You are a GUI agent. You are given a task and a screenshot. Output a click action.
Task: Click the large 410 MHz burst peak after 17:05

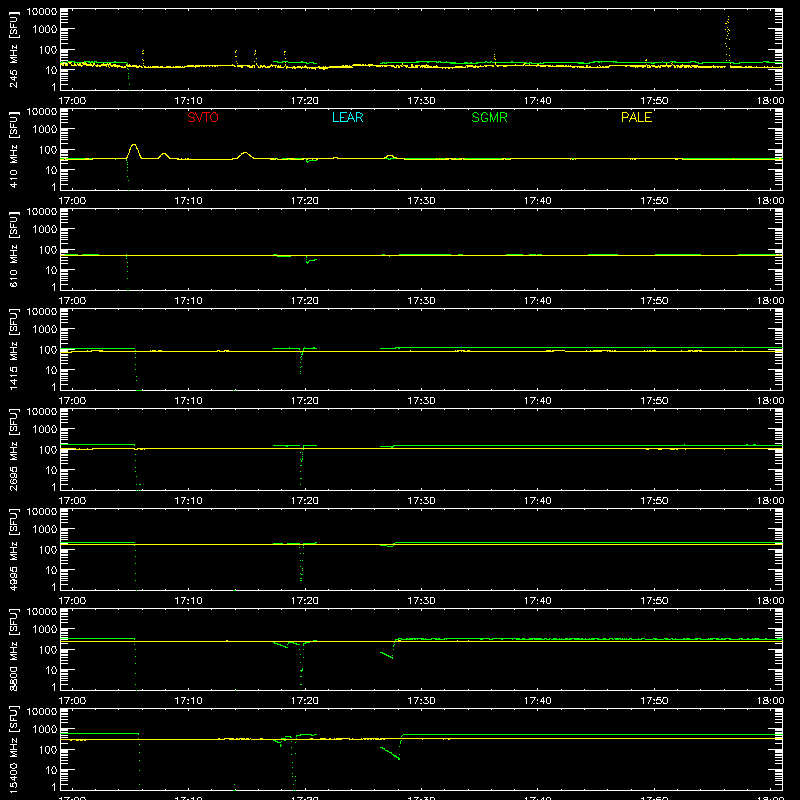(134, 151)
